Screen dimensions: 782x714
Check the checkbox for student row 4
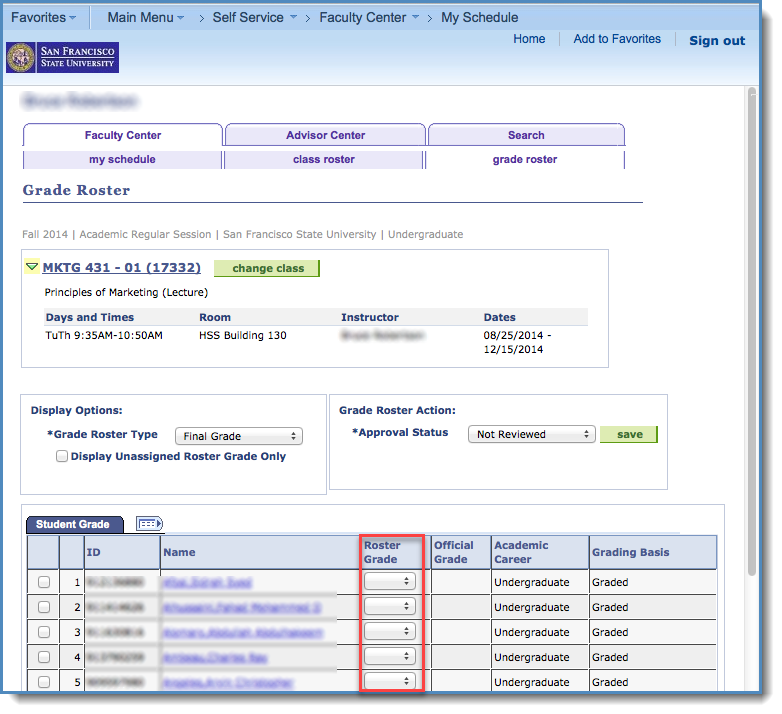[x=44, y=657]
